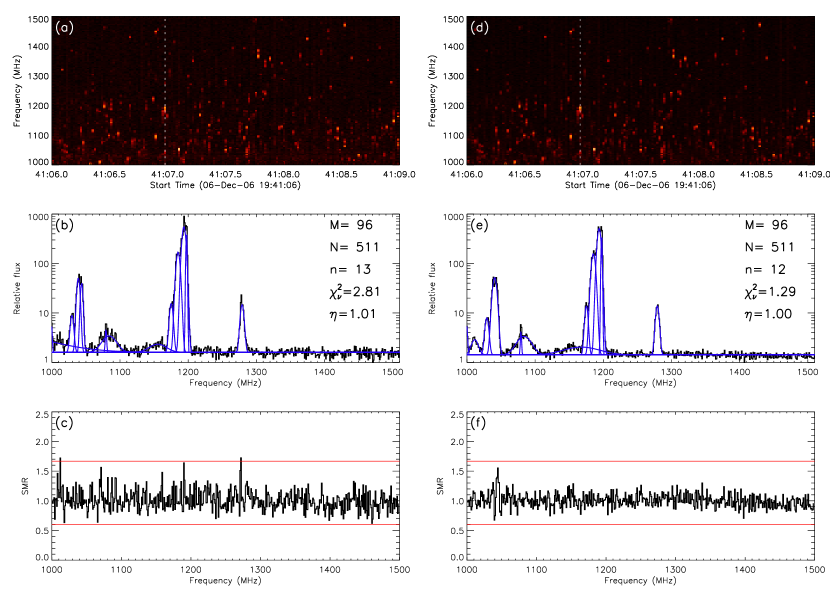Click the 'SMR' axis label of panel (f)
830x593 pixels.
tap(440, 487)
